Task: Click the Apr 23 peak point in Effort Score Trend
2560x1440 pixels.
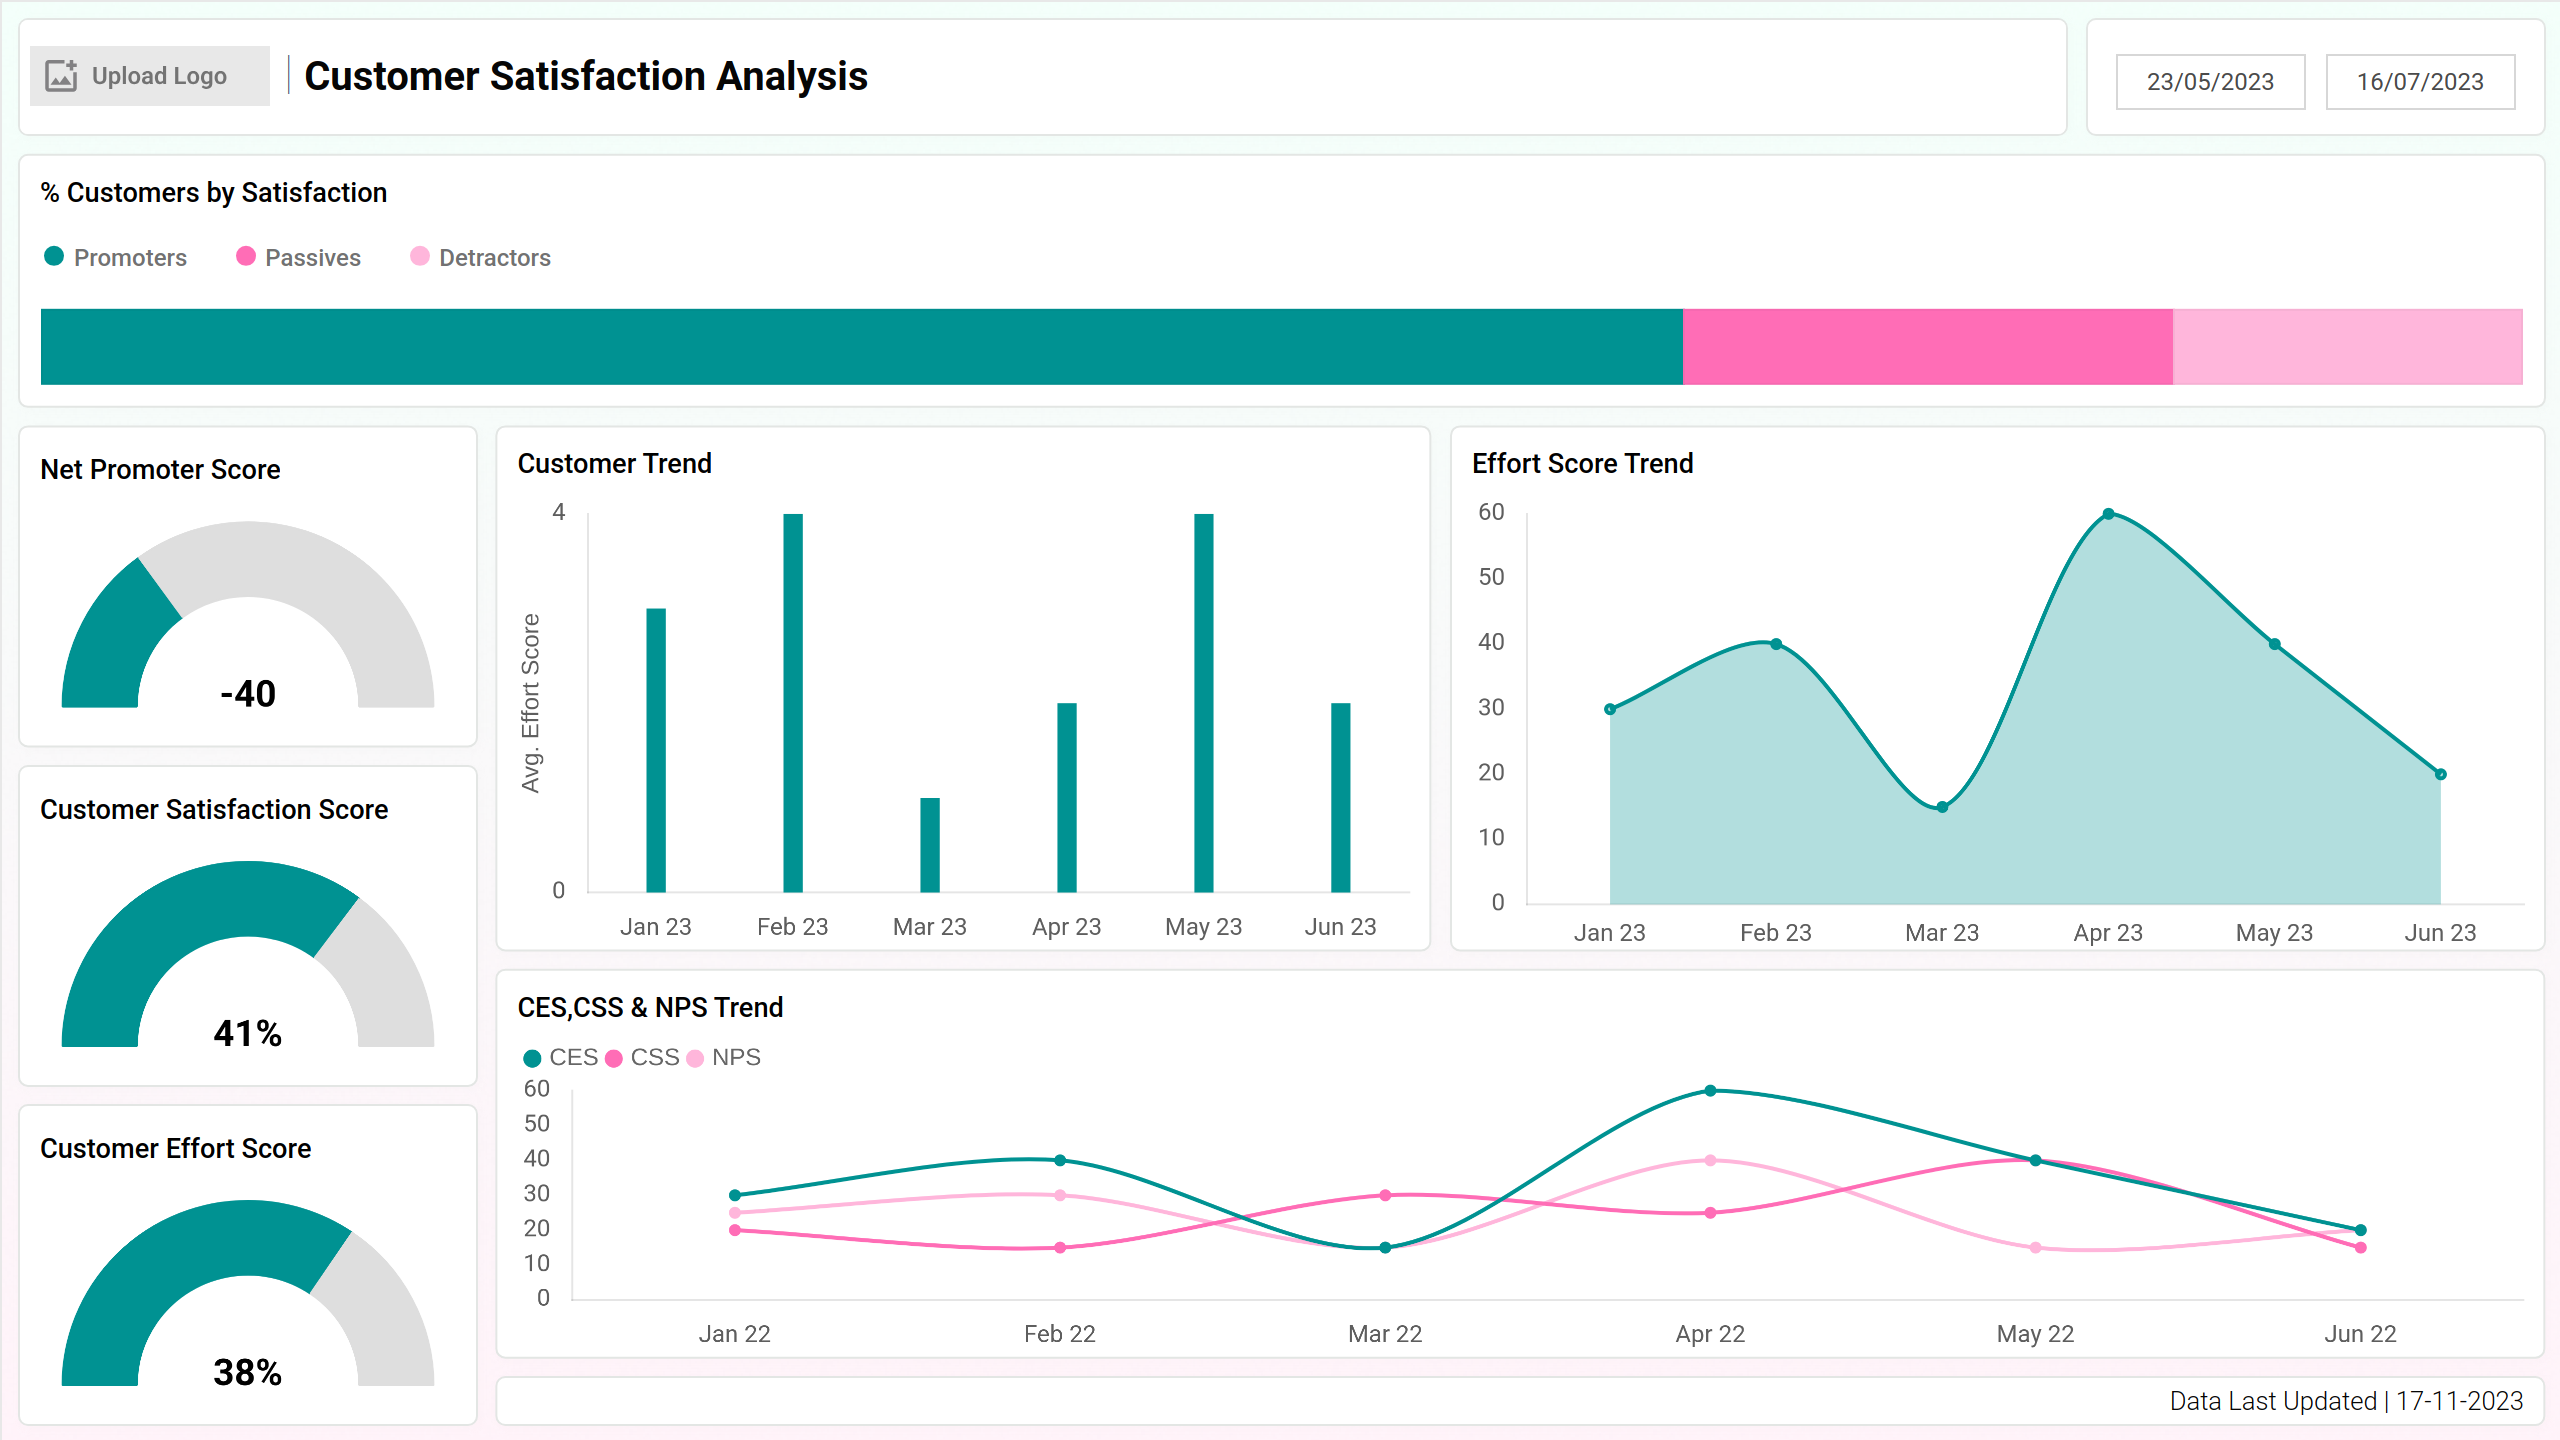Action: (x=2108, y=514)
